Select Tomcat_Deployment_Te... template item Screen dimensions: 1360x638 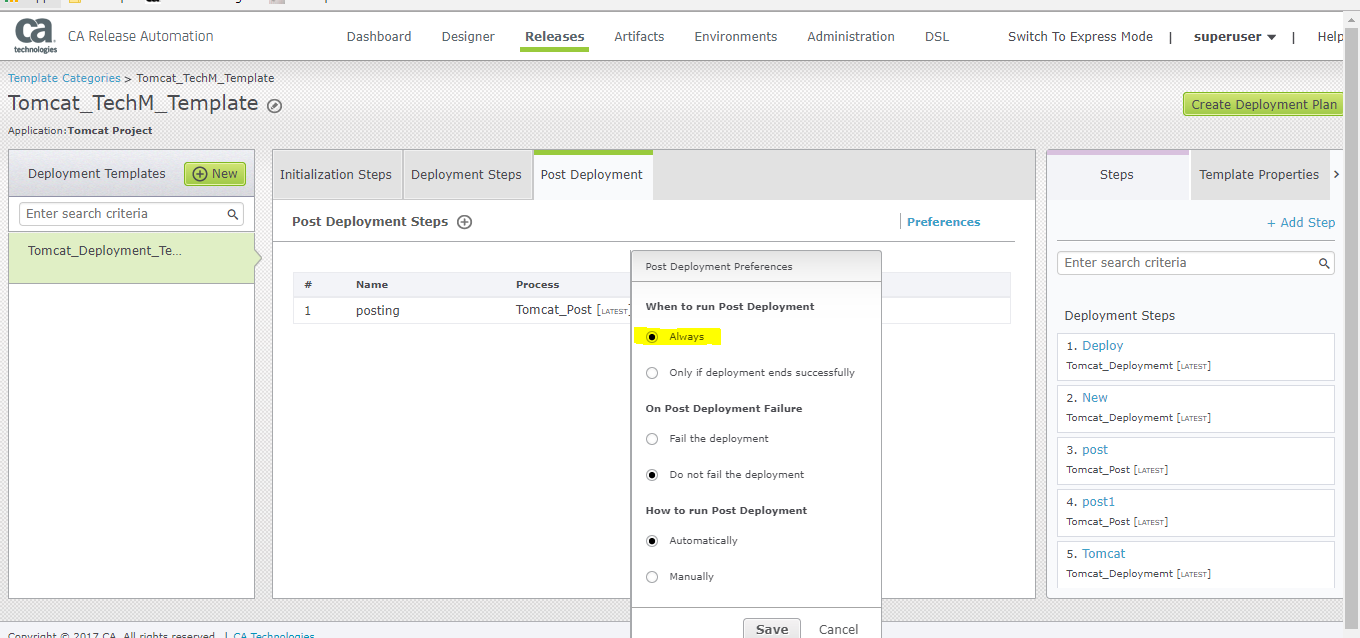132,258
